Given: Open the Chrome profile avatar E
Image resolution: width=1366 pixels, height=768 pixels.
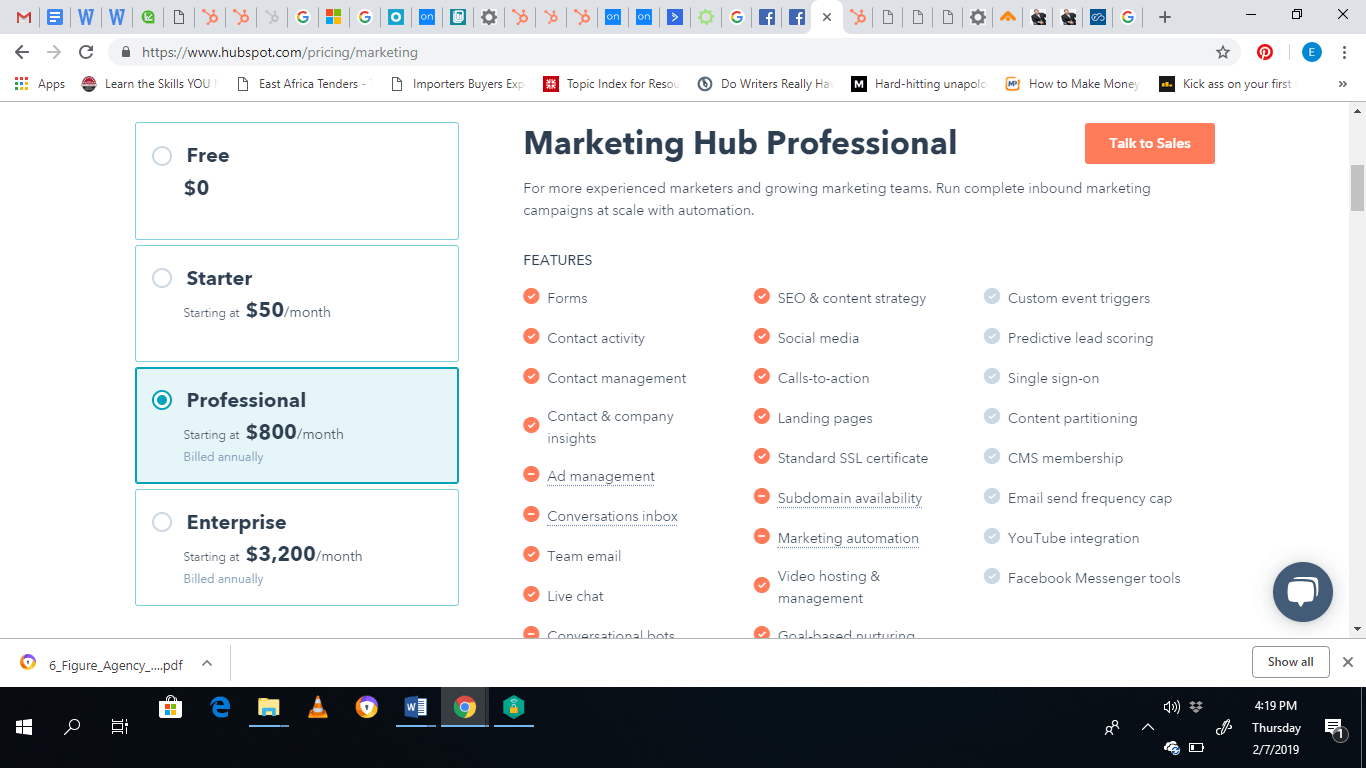Looking at the screenshot, I should tap(1312, 52).
